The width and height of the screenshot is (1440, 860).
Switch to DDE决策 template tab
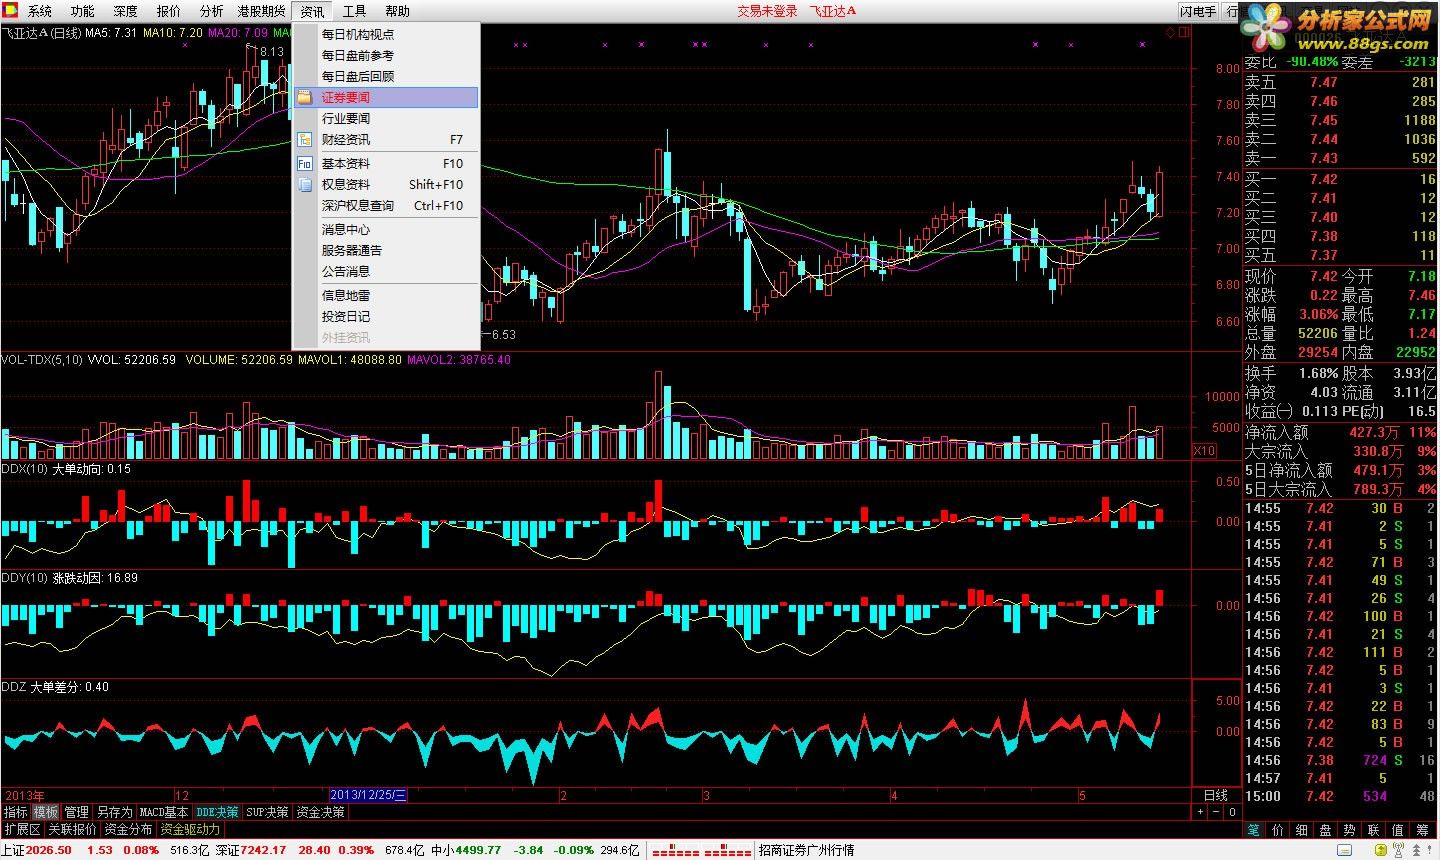(x=217, y=812)
